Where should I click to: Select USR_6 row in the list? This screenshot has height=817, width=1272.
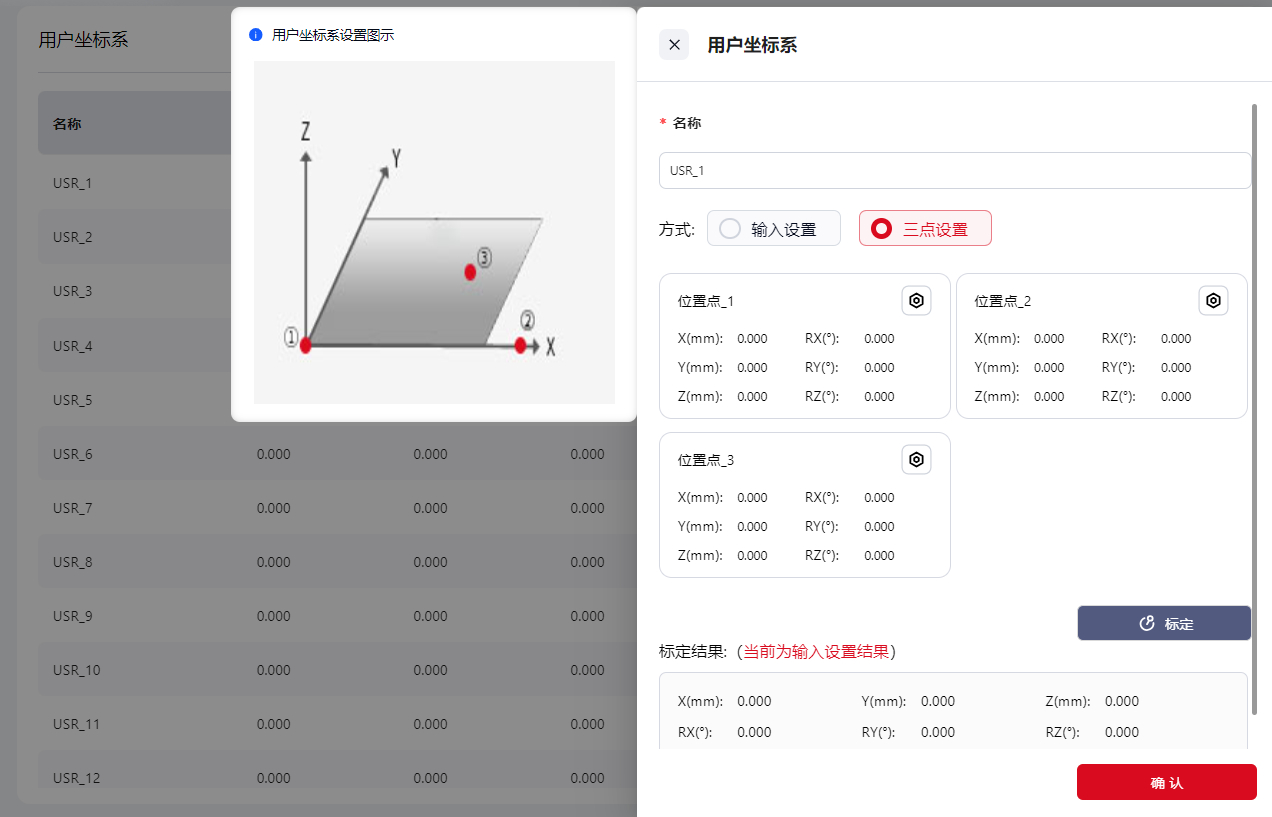73,454
